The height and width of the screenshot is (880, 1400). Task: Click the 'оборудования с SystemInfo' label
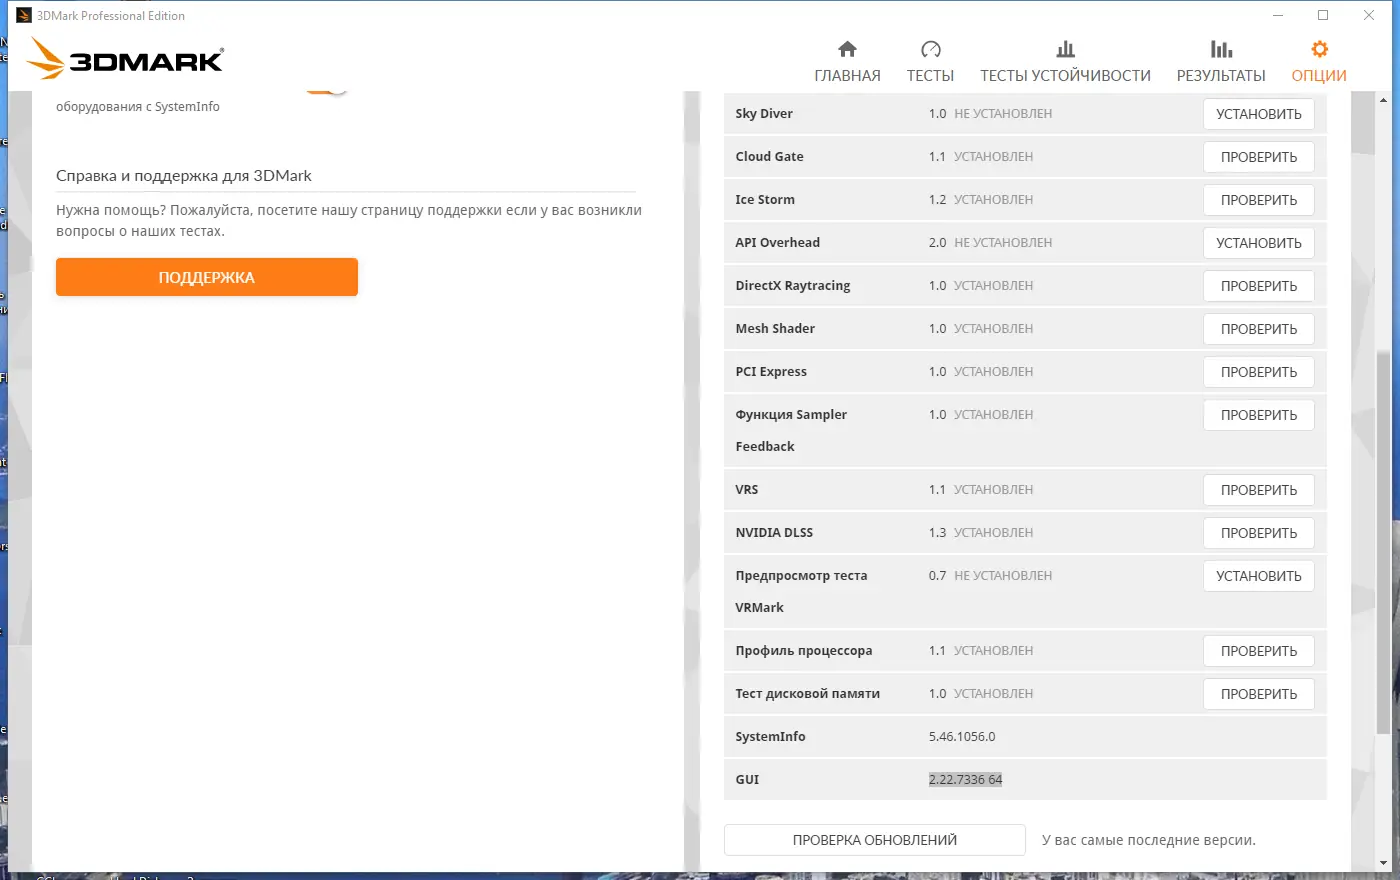tap(138, 107)
